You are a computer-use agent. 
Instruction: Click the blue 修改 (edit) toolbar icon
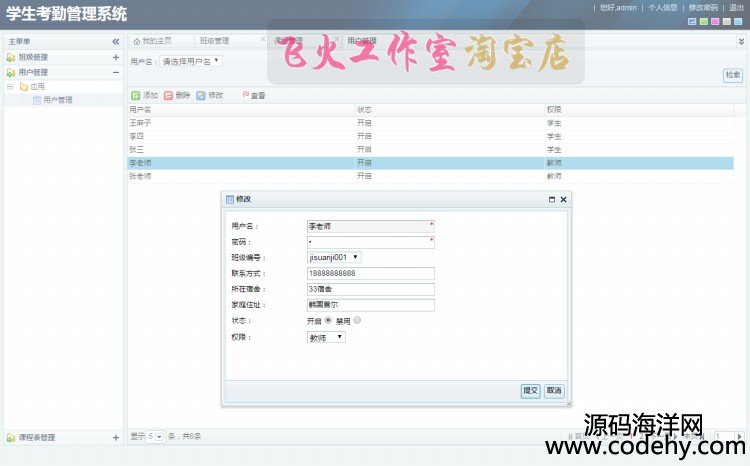coord(201,96)
